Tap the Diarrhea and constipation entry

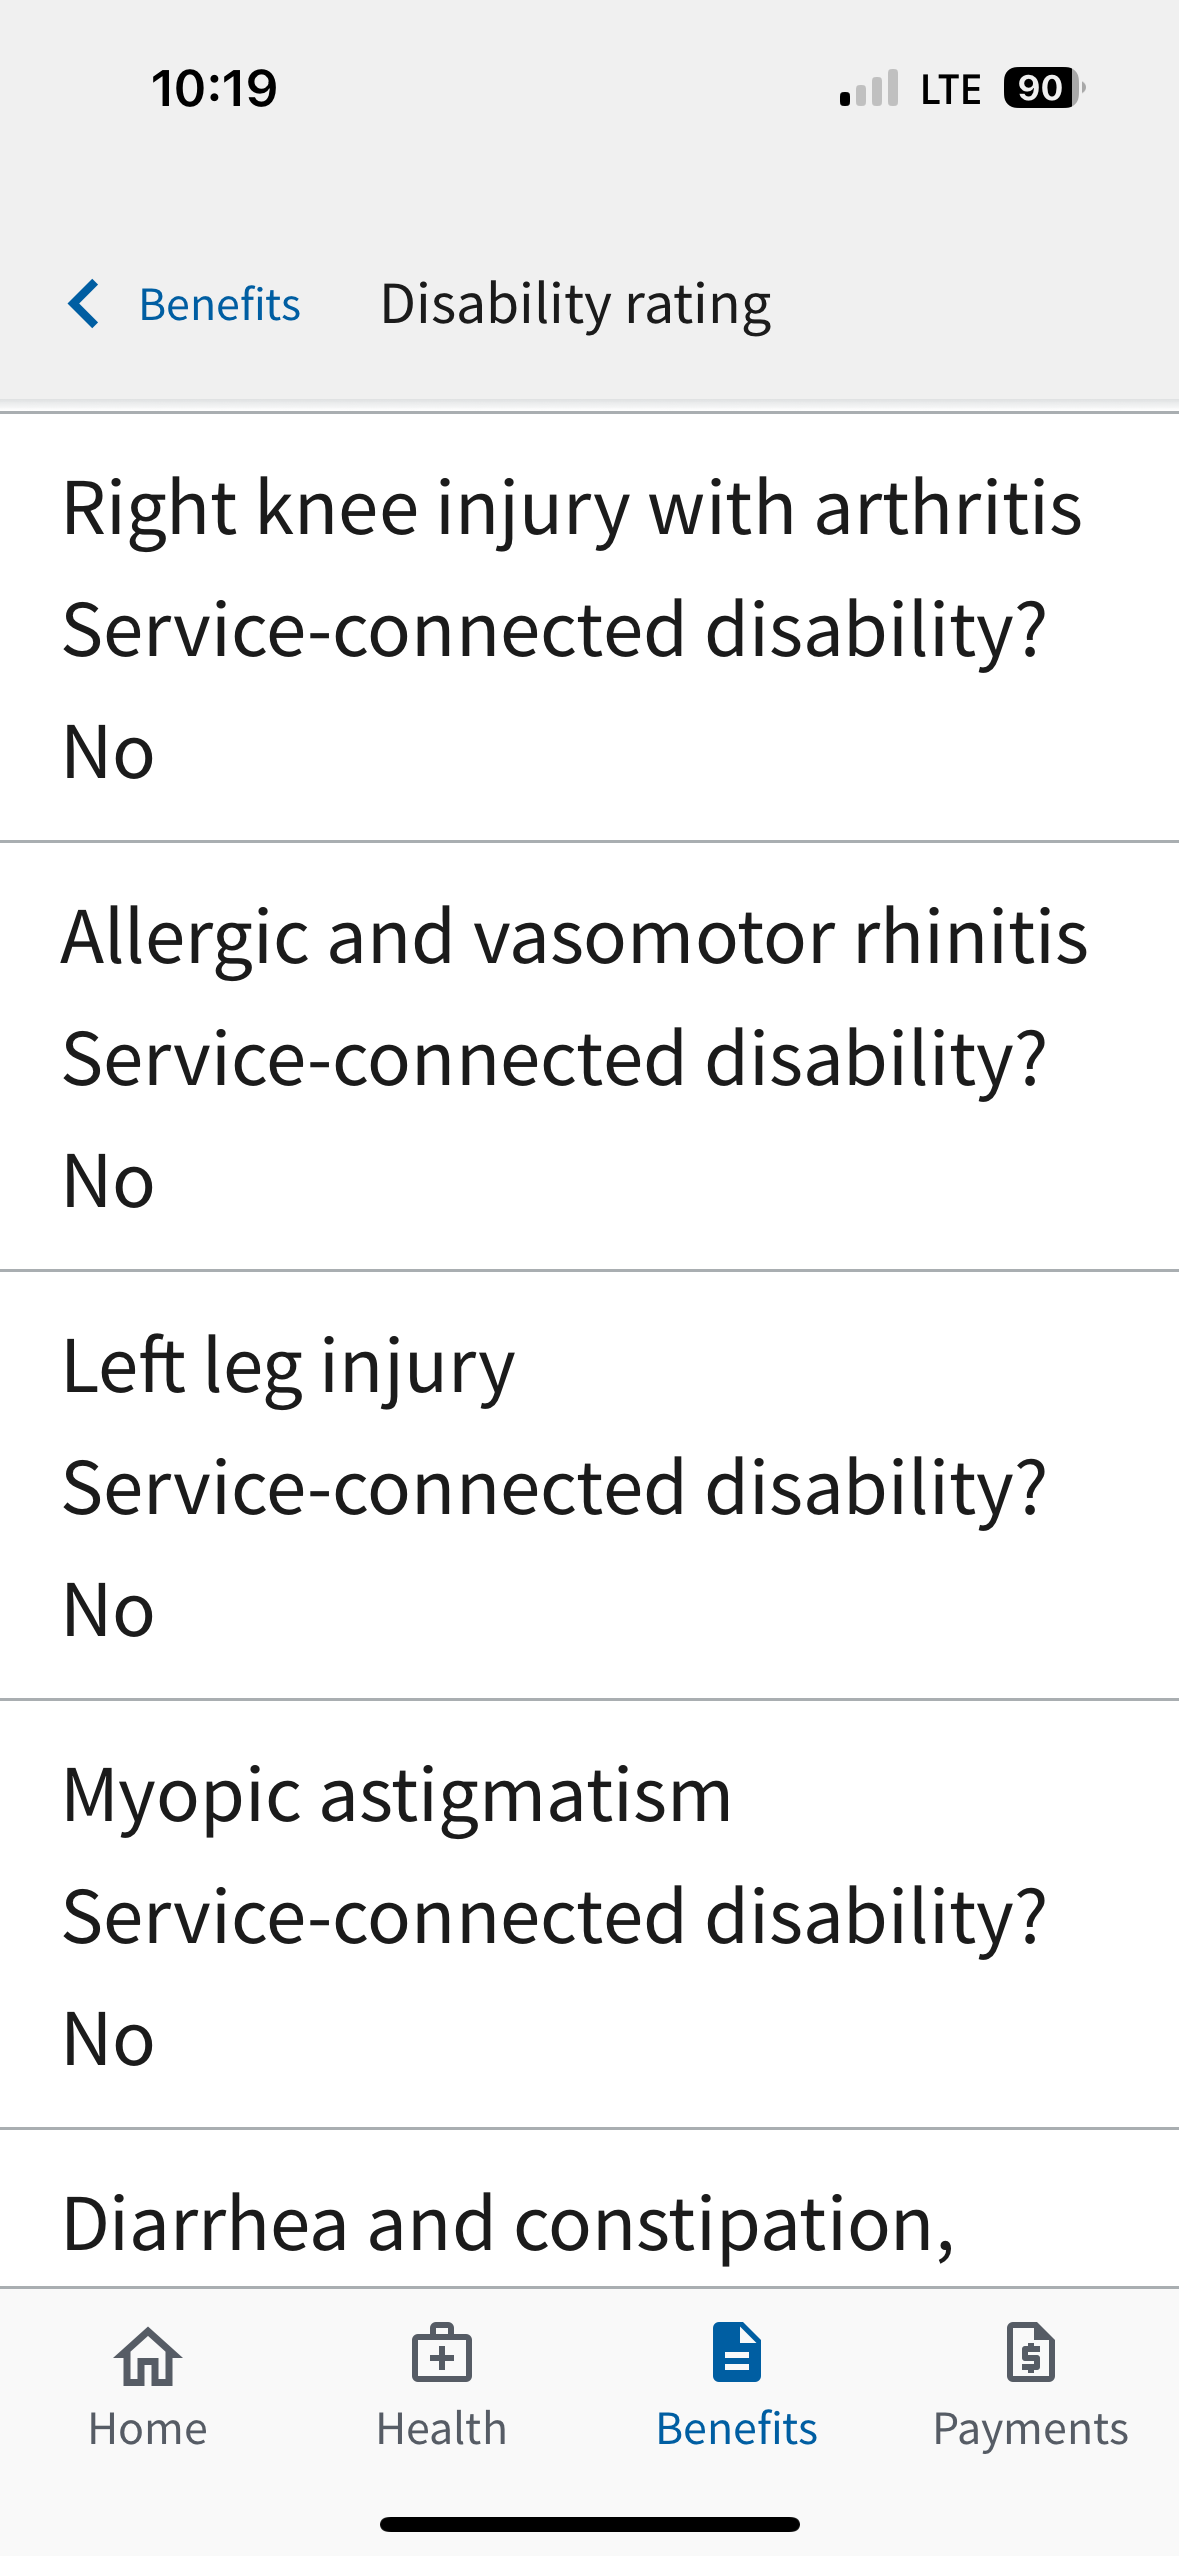coord(508,2224)
